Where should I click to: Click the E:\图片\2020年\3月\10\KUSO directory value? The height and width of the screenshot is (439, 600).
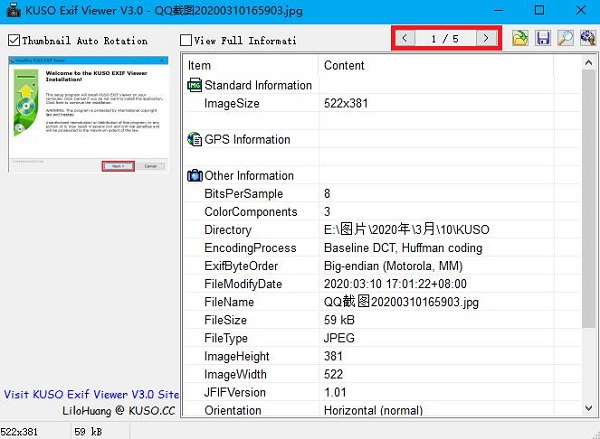pos(406,230)
